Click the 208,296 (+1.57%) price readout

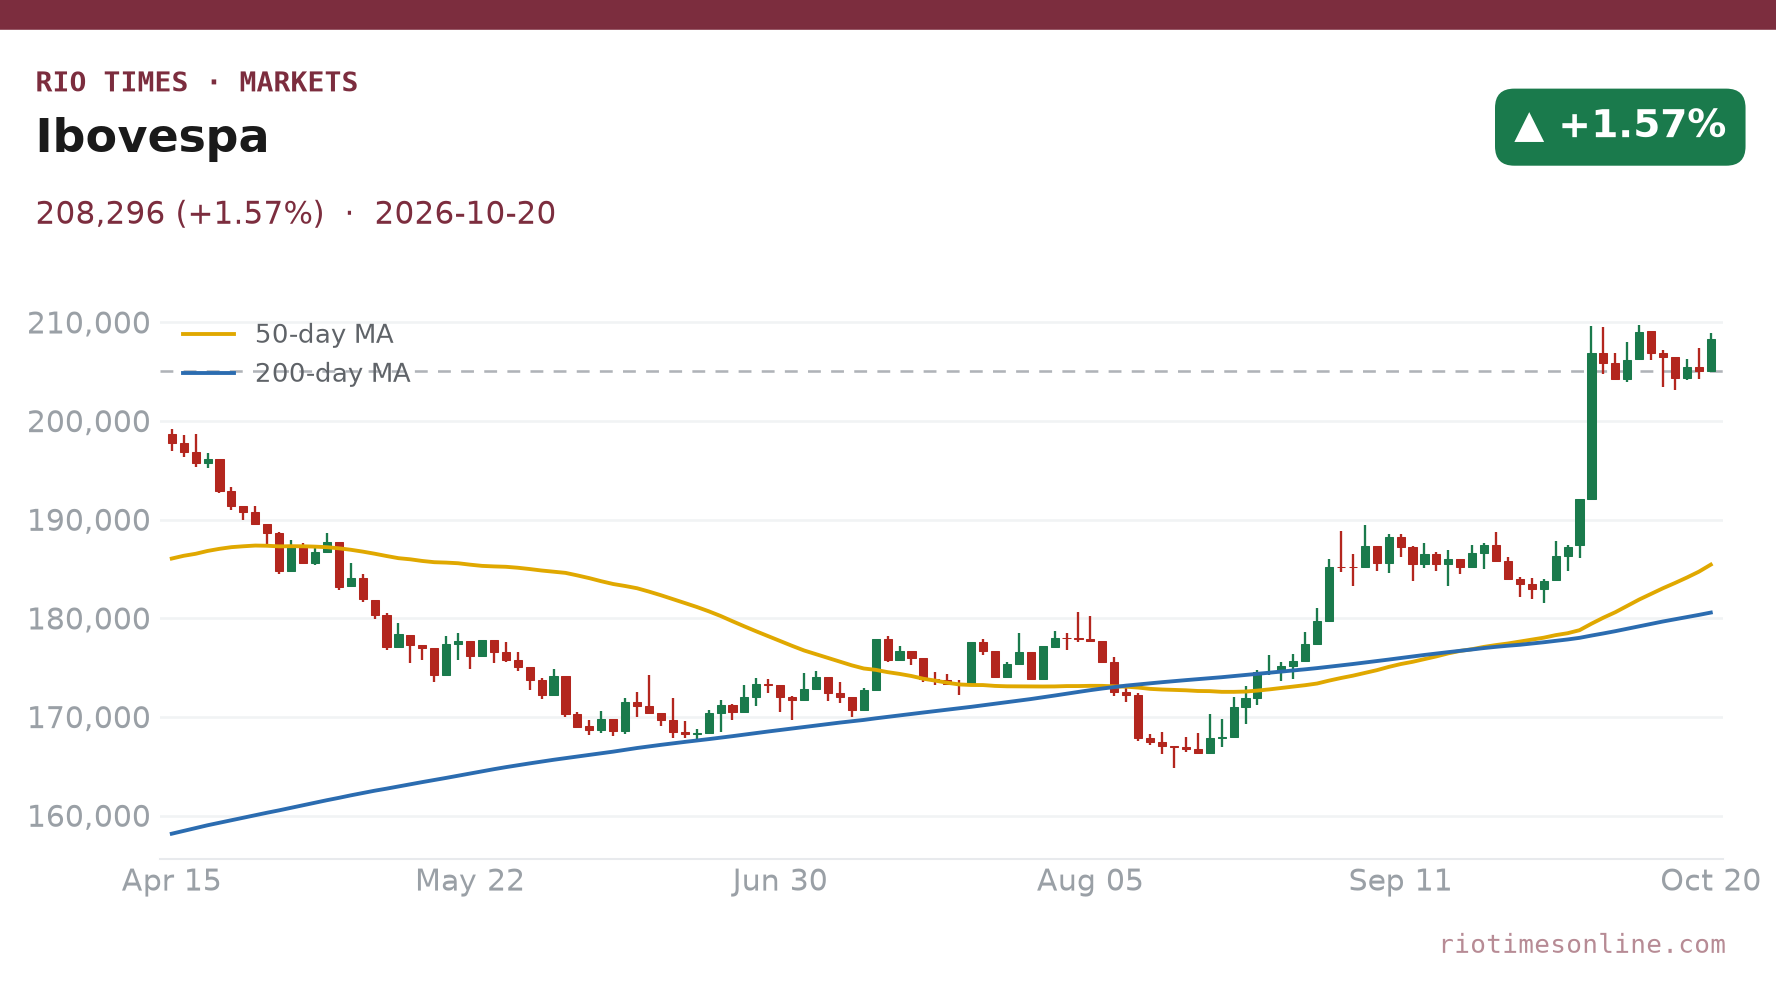(180, 214)
